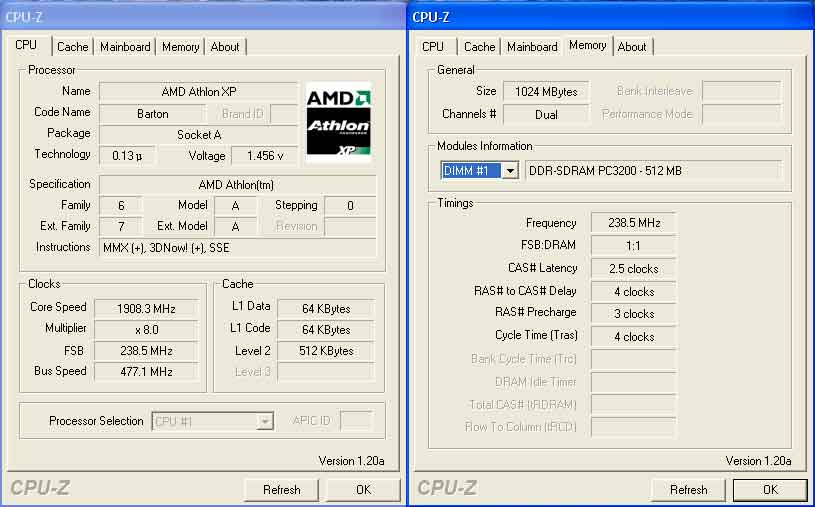Open Cache tab in right CPU-Z window

click(479, 47)
